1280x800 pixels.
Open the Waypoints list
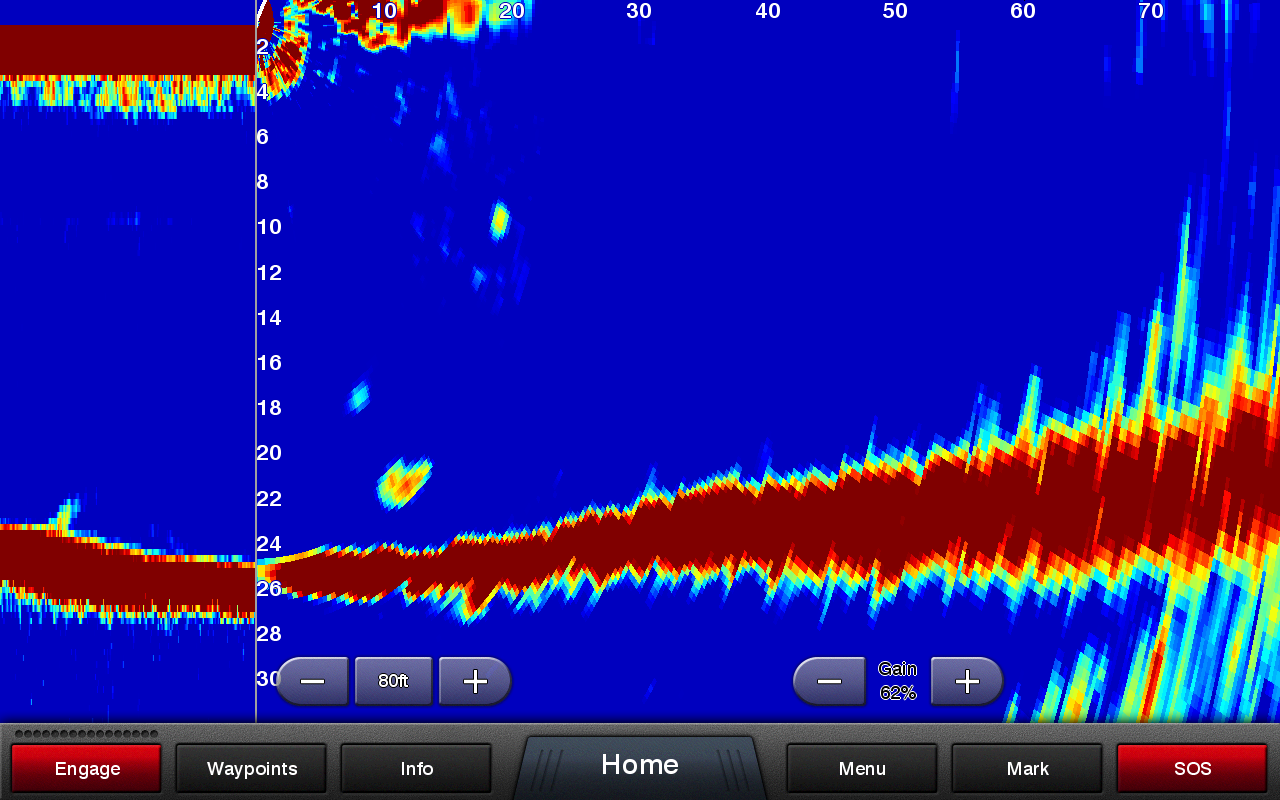click(252, 769)
